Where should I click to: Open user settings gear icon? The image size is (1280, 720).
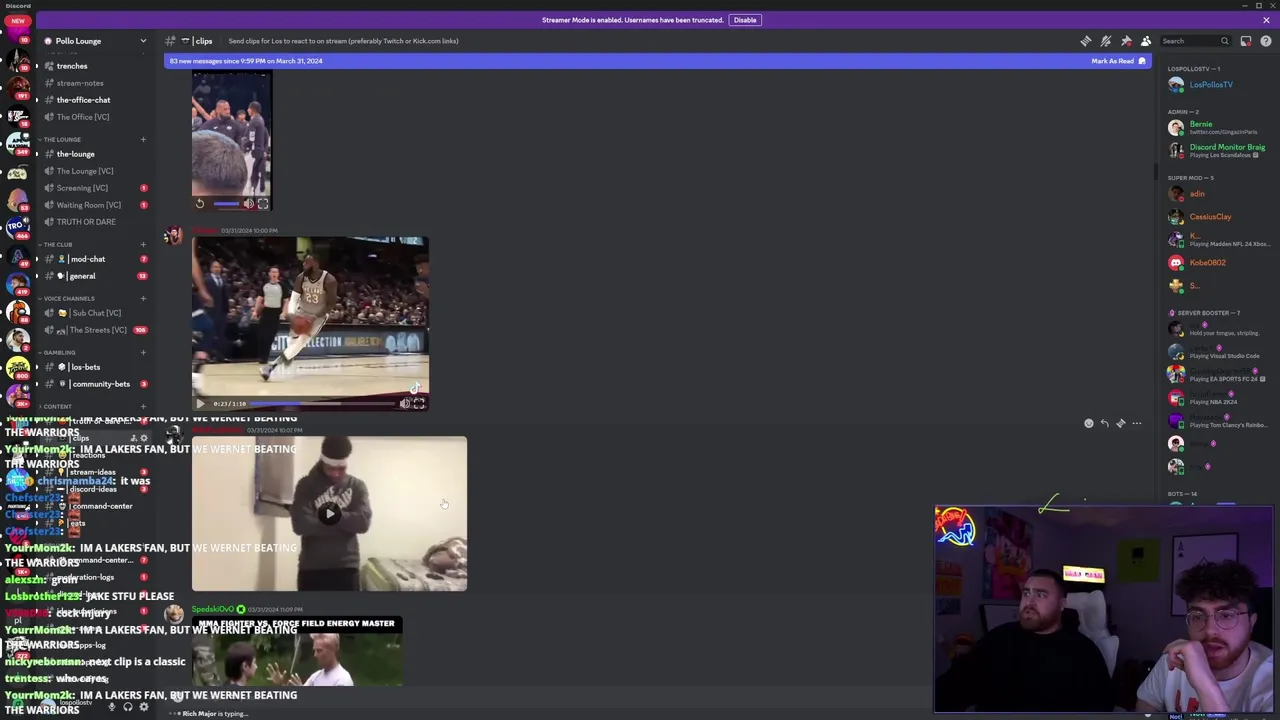tap(144, 707)
